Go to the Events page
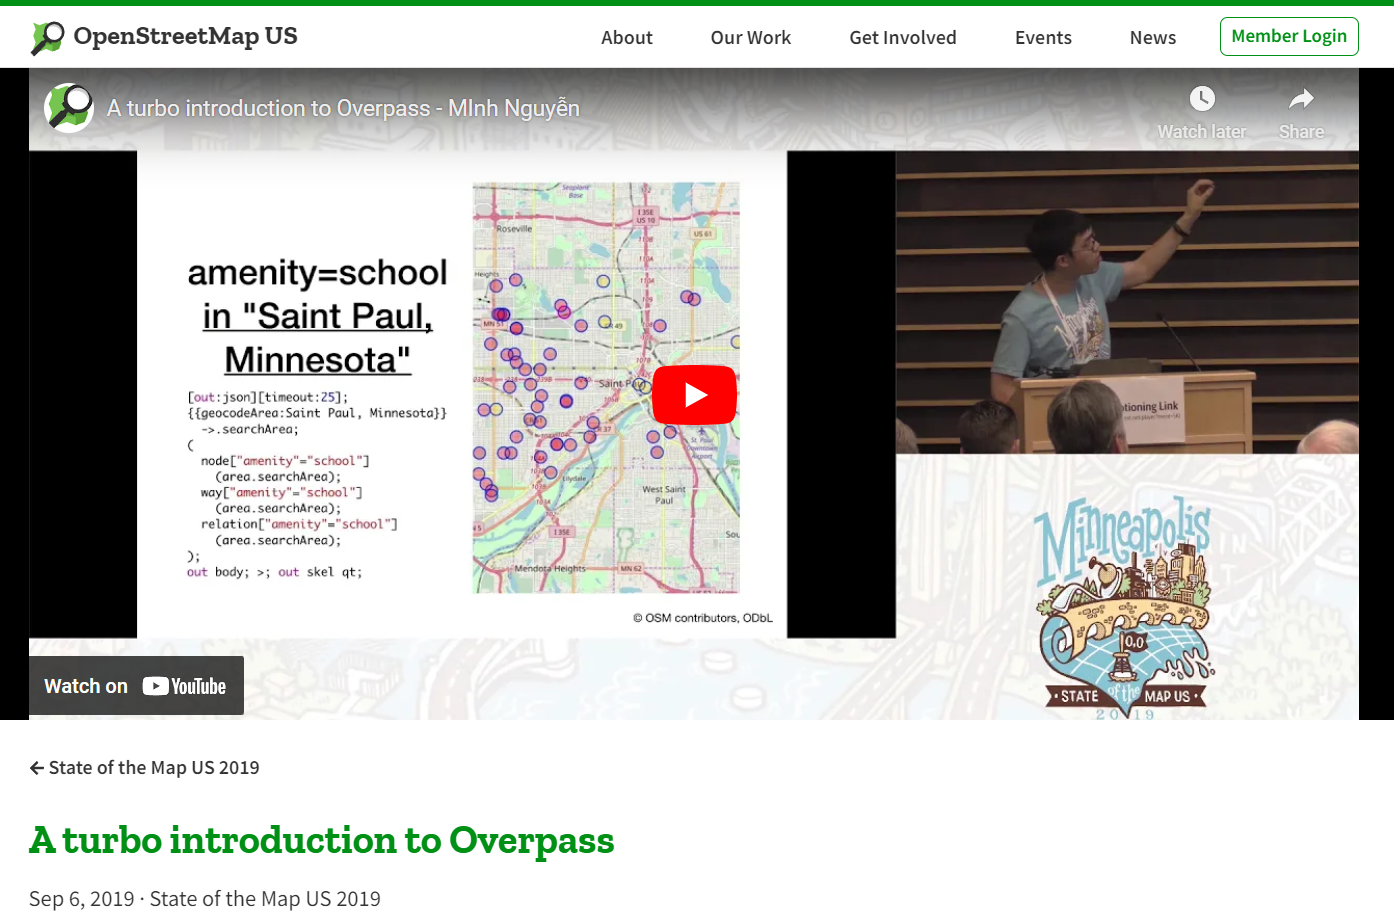Screen dimensions: 1394x917 [x=1043, y=38]
